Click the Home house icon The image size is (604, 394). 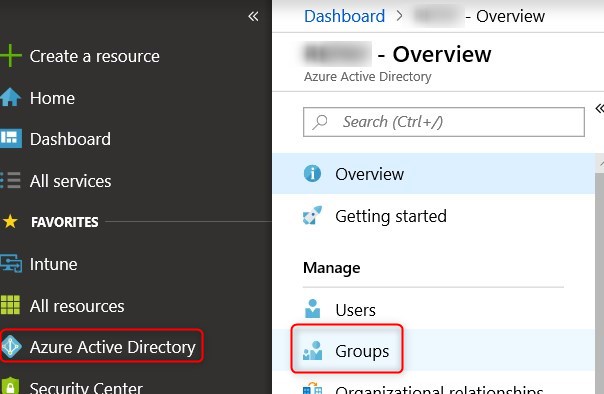tap(10, 97)
